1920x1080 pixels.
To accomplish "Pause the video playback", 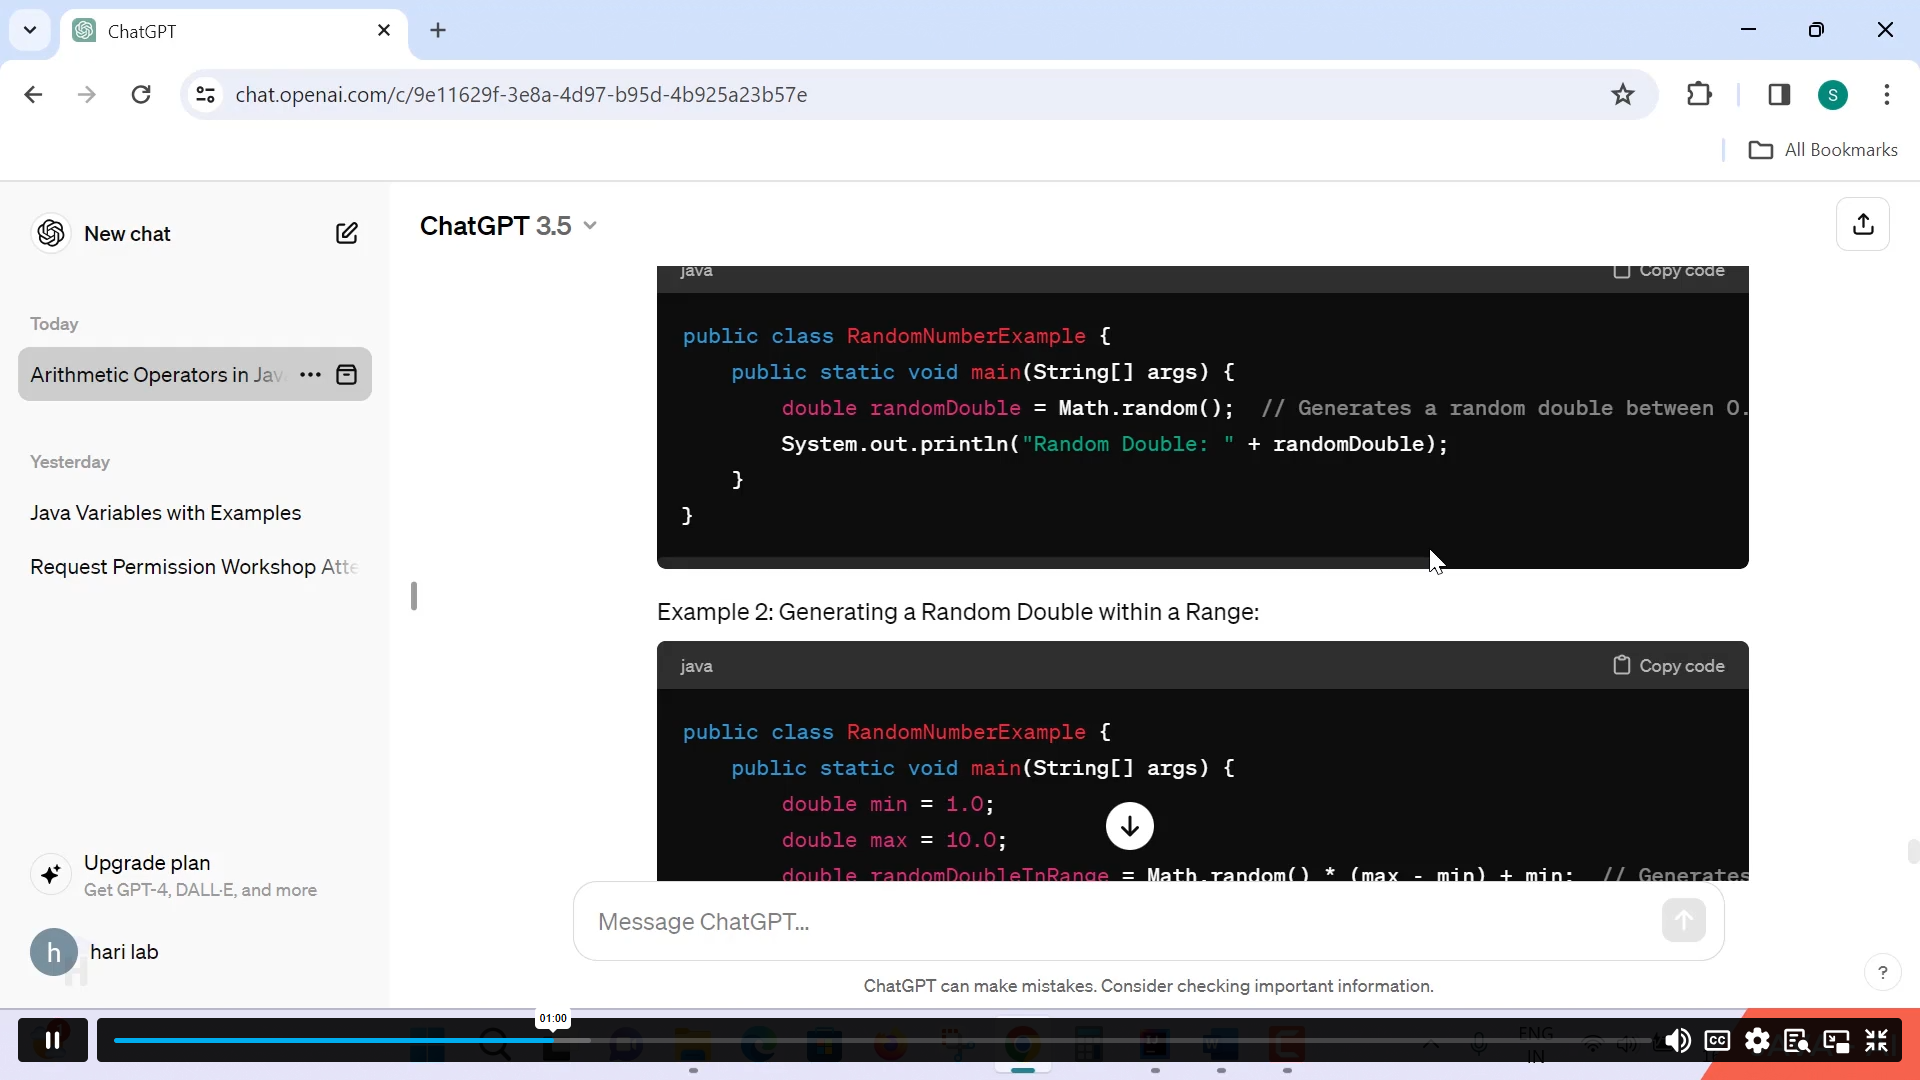I will (53, 1041).
